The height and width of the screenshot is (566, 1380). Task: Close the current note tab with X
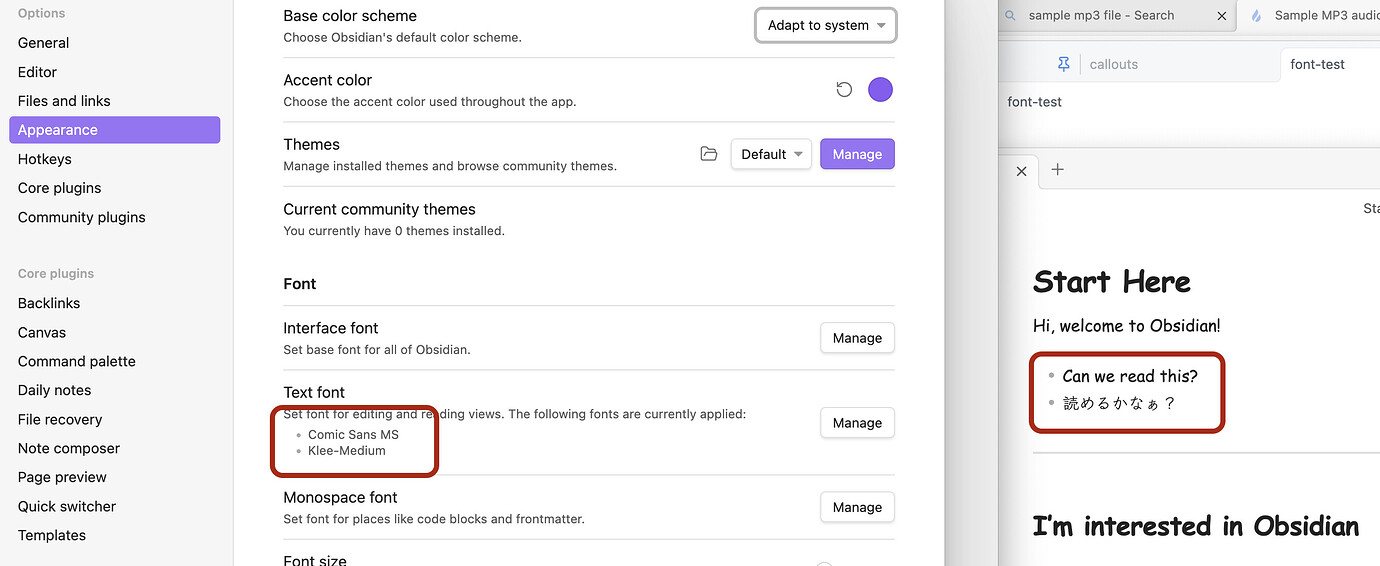coord(1021,171)
